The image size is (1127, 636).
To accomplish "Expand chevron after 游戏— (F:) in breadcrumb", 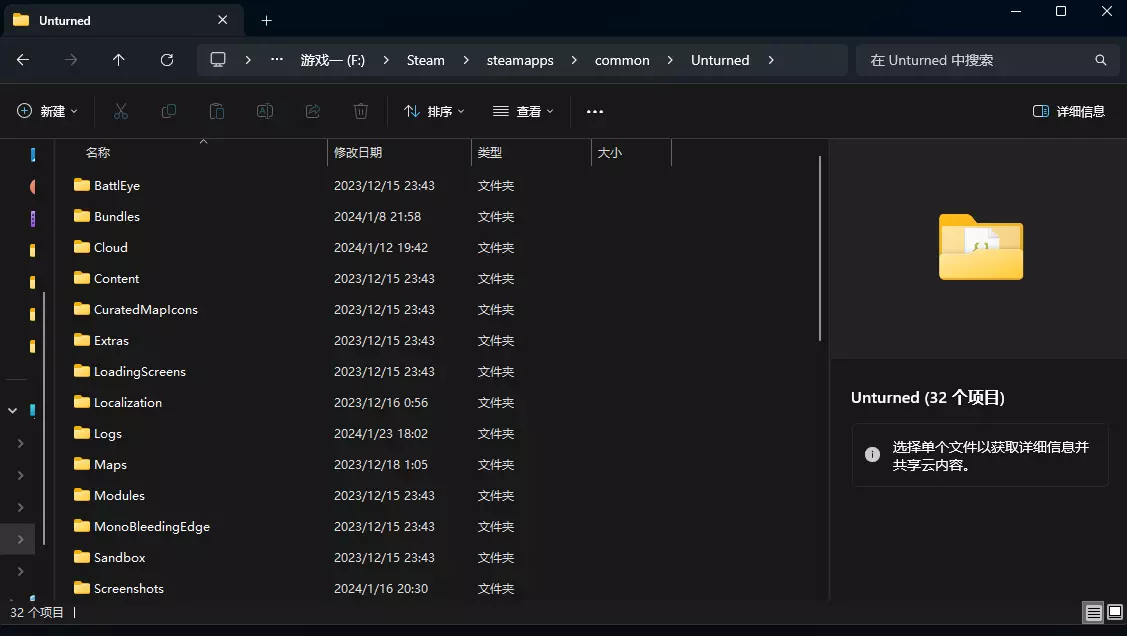I will [x=386, y=60].
